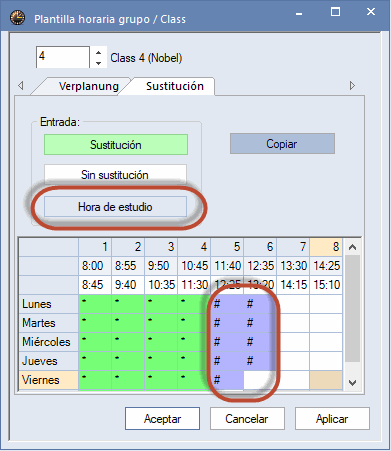The width and height of the screenshot is (391, 451).
Task: Click the 14:25 start time cell
Action: (326, 266)
